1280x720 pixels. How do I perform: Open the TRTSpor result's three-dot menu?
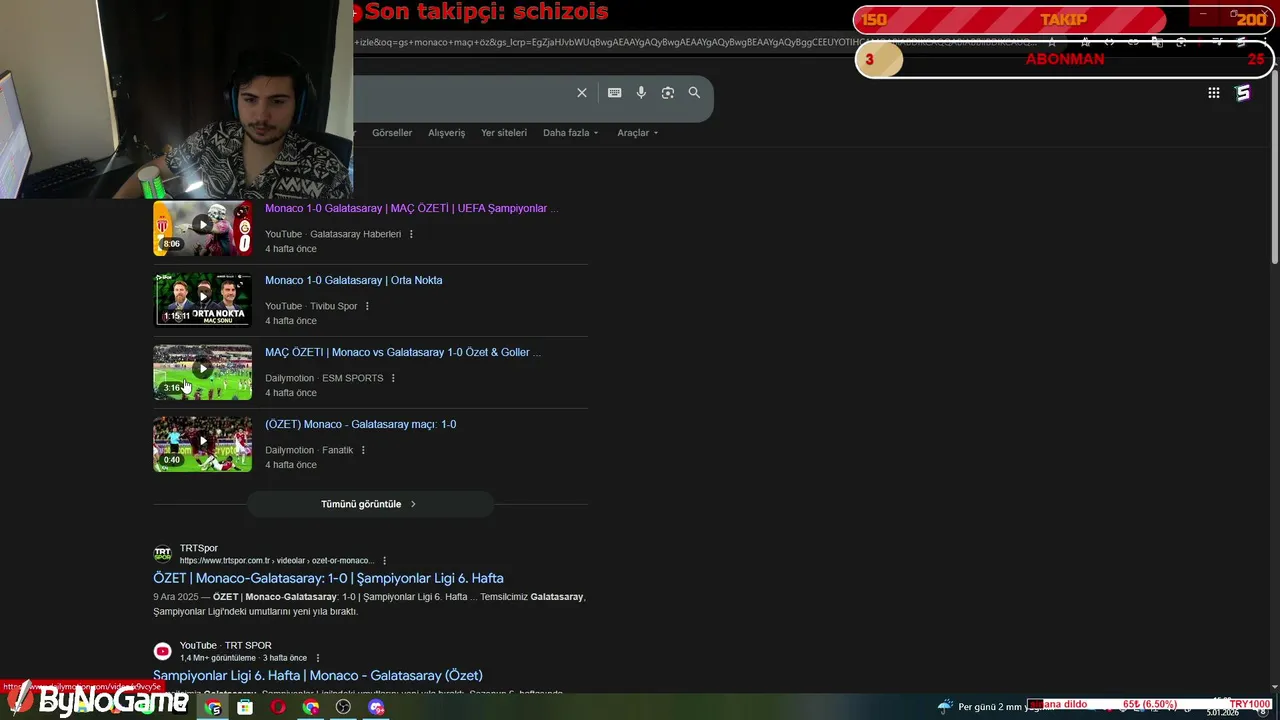pyautogui.click(x=384, y=561)
